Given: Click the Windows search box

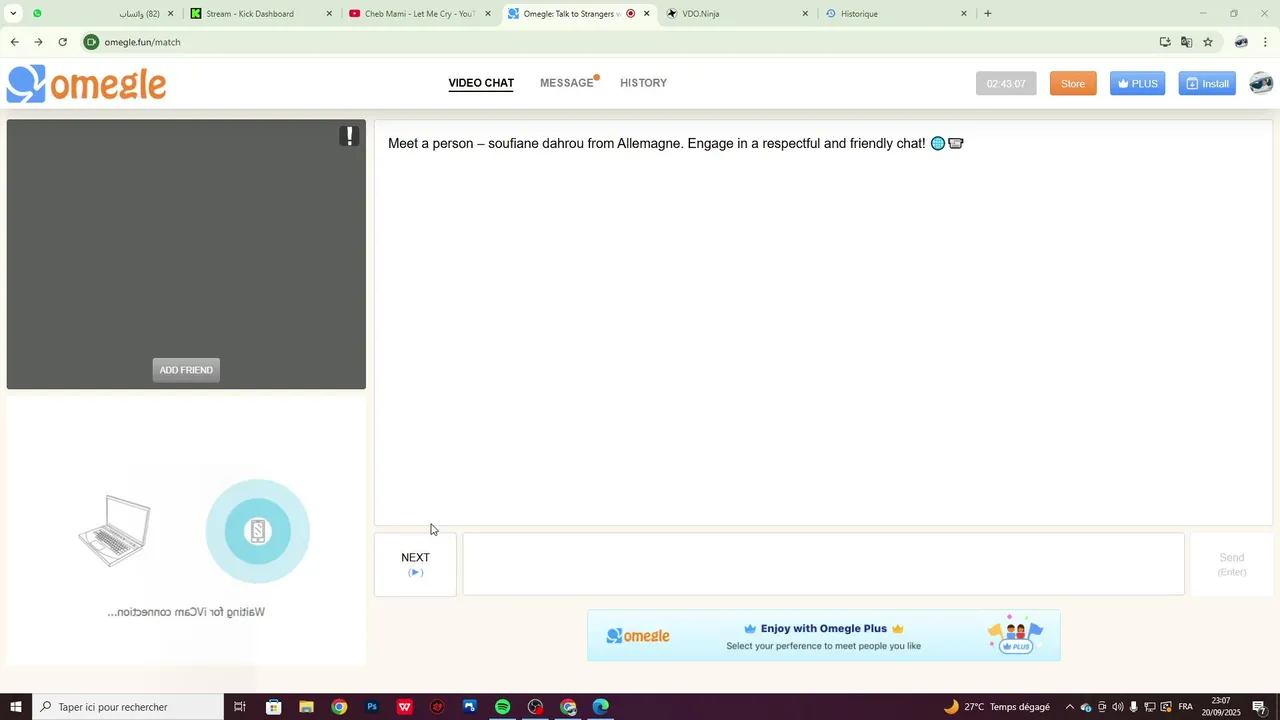Looking at the screenshot, I should pyautogui.click(x=128, y=707).
